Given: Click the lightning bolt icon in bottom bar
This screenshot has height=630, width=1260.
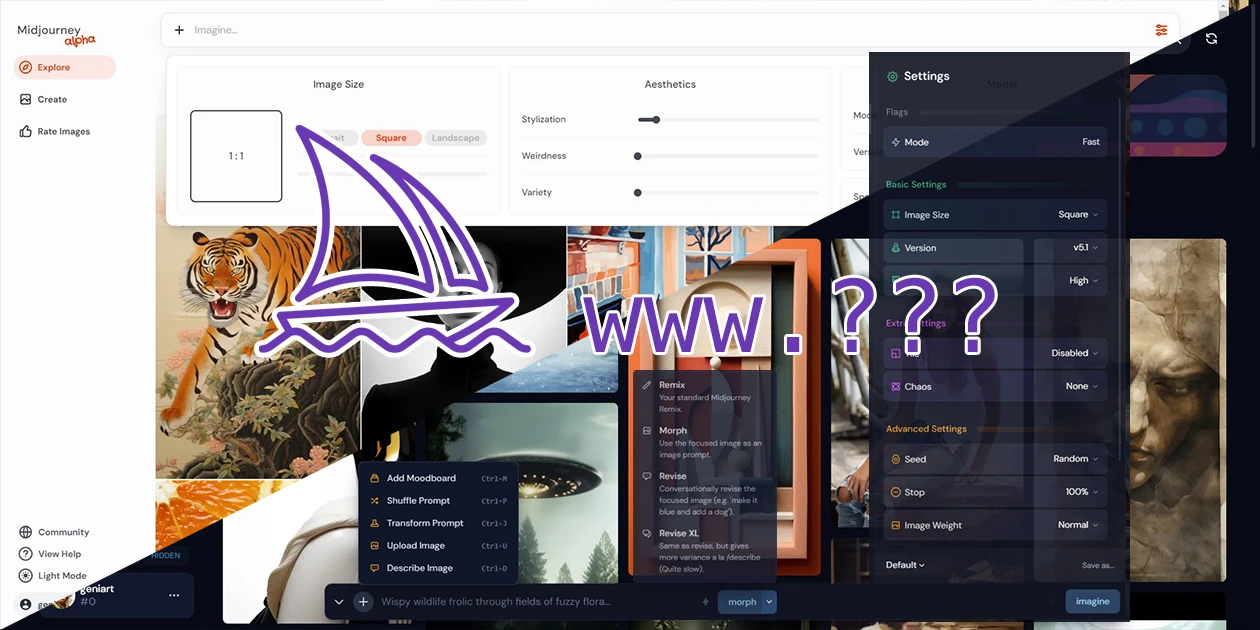Looking at the screenshot, I should pos(705,602).
